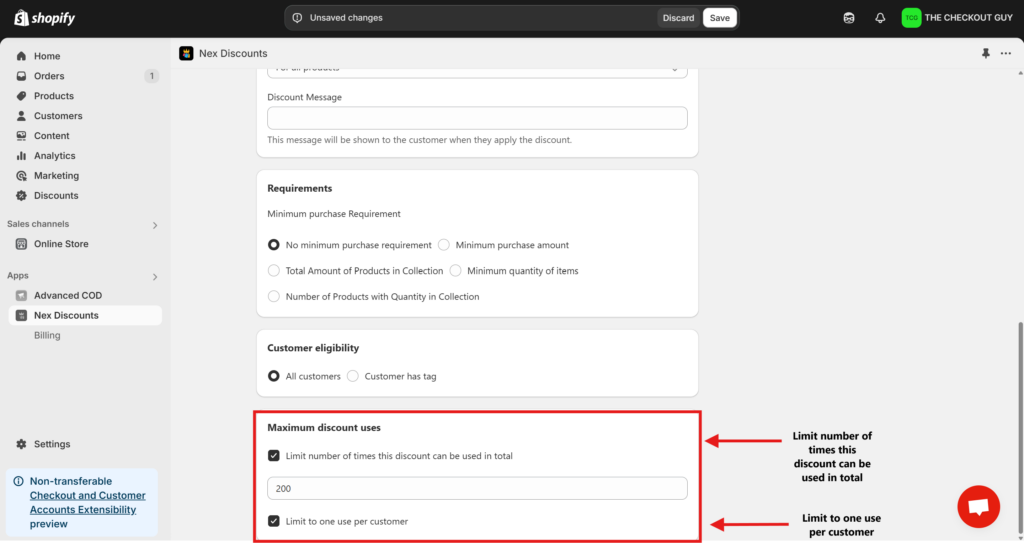Open the notifications bell icon
The height and width of the screenshot is (543, 1024).
[x=880, y=18]
